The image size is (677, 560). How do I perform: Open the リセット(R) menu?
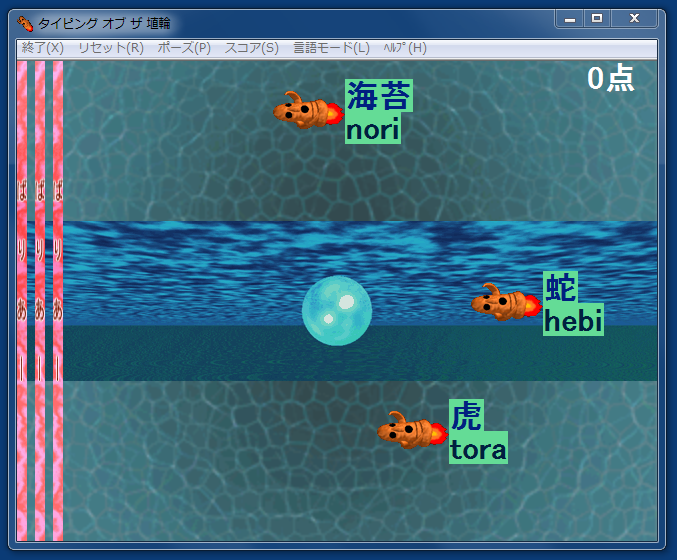tap(111, 47)
